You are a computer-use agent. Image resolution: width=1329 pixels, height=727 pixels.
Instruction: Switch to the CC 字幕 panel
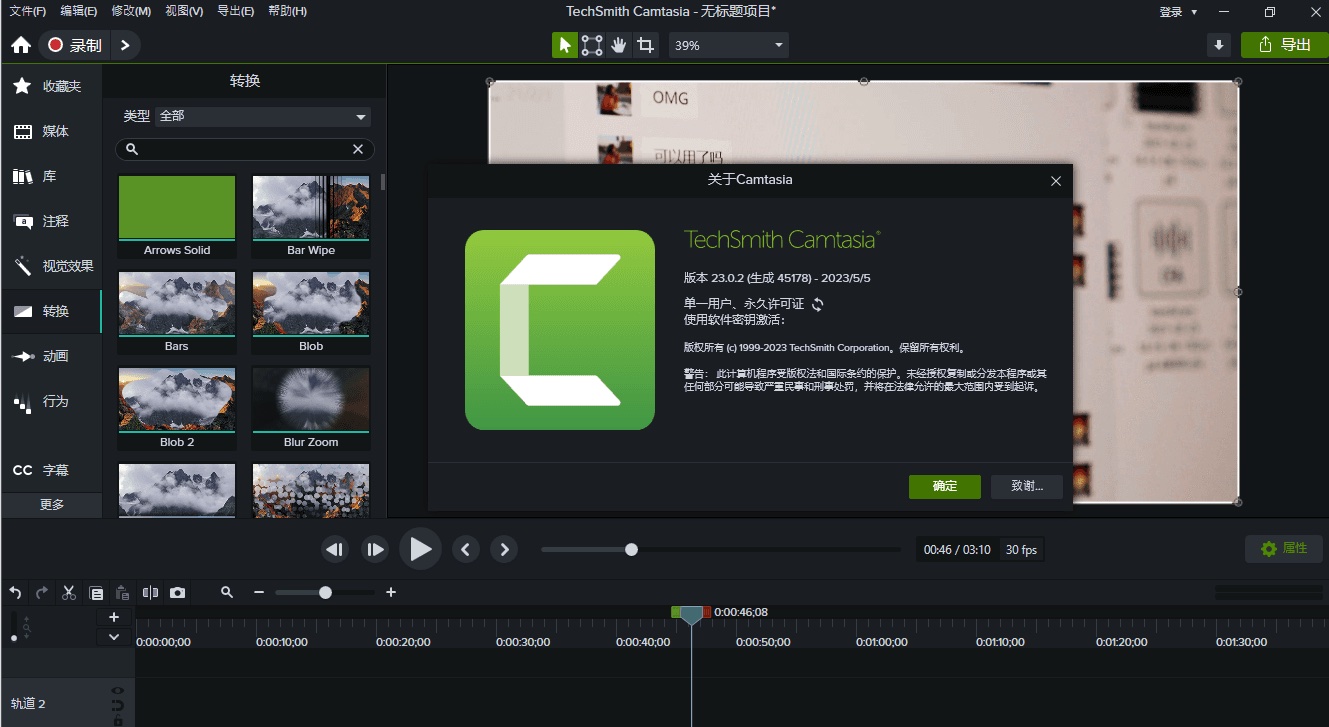51,469
